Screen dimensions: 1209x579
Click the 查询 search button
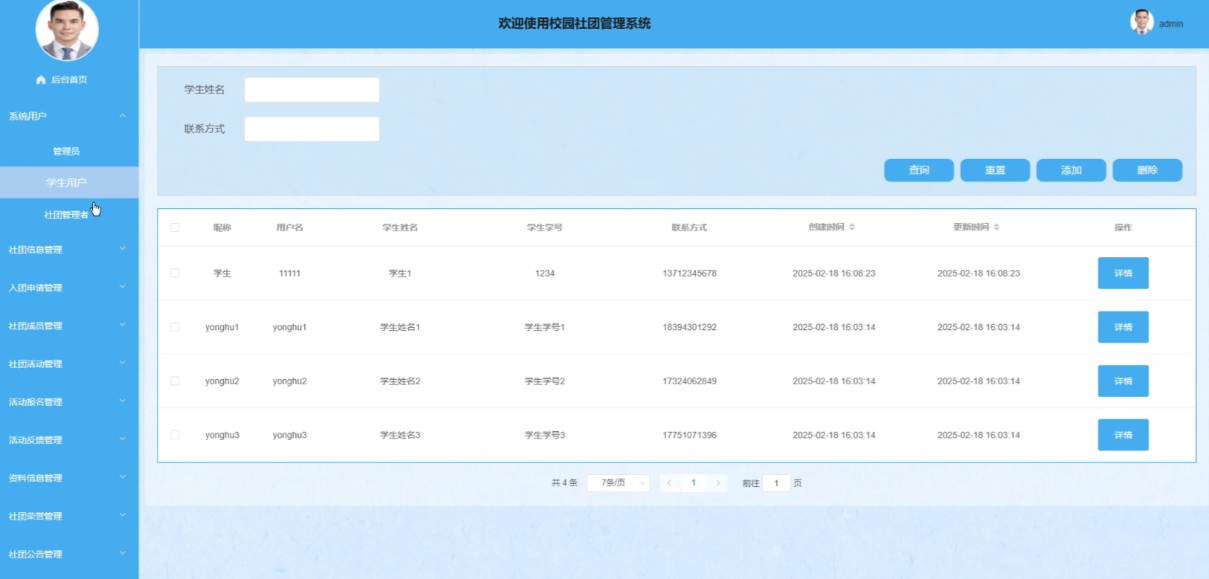(919, 170)
